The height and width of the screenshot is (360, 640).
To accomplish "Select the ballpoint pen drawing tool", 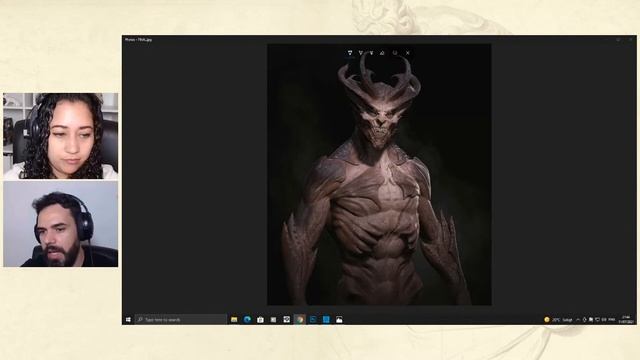I will (x=350, y=53).
